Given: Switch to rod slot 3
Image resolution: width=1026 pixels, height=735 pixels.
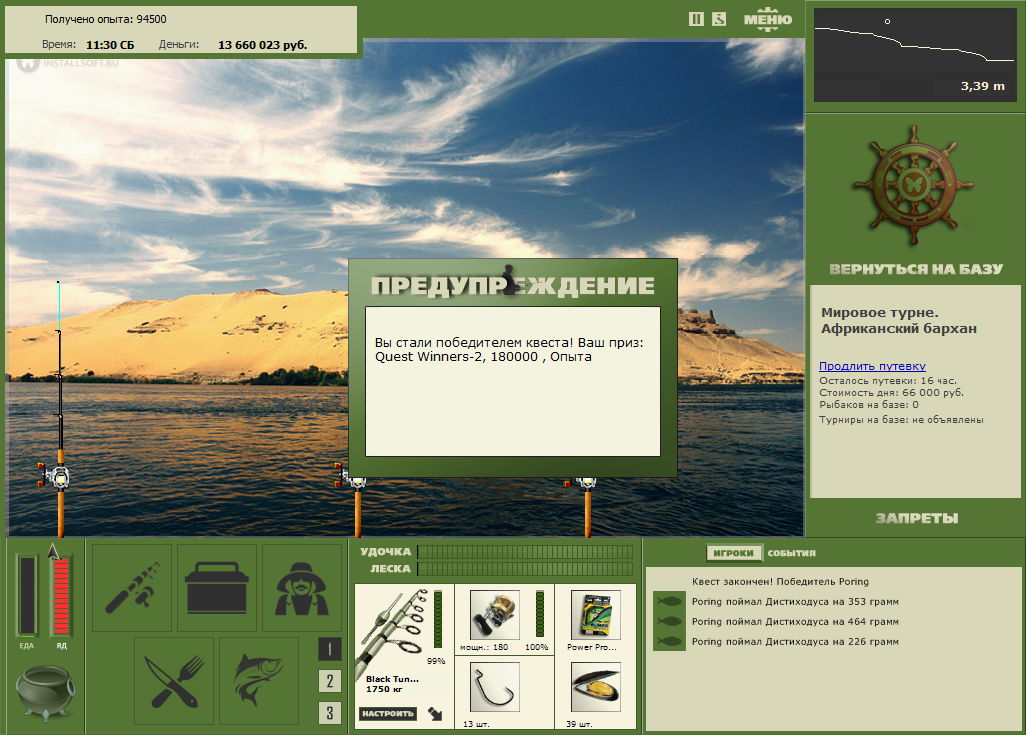Looking at the screenshot, I should (330, 713).
